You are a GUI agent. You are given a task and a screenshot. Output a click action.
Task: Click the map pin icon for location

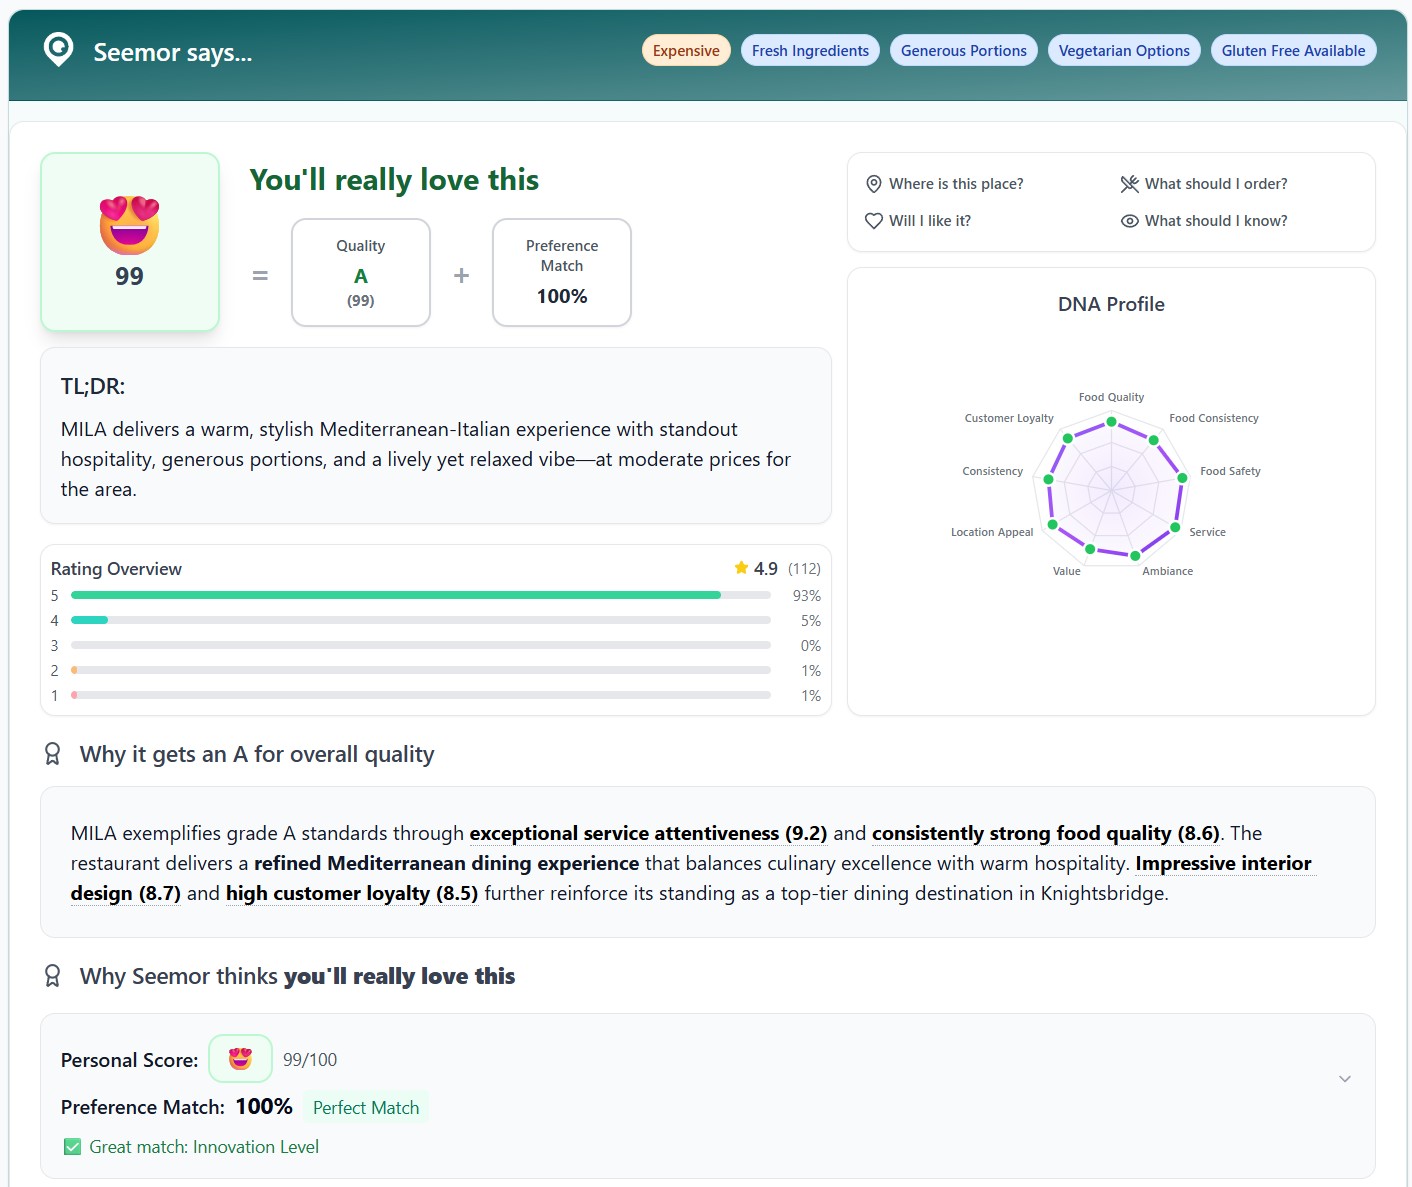(x=873, y=184)
